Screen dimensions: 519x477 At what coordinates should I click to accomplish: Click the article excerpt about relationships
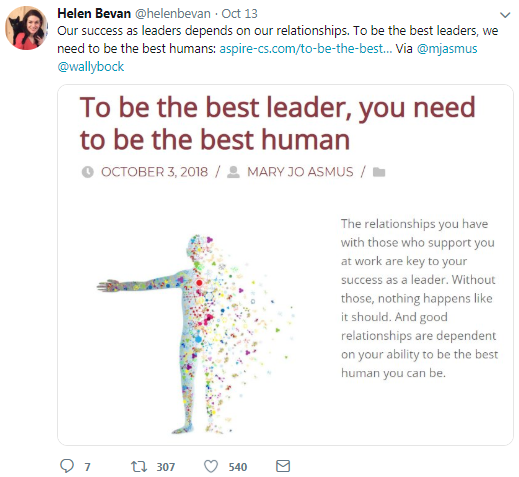click(419, 298)
